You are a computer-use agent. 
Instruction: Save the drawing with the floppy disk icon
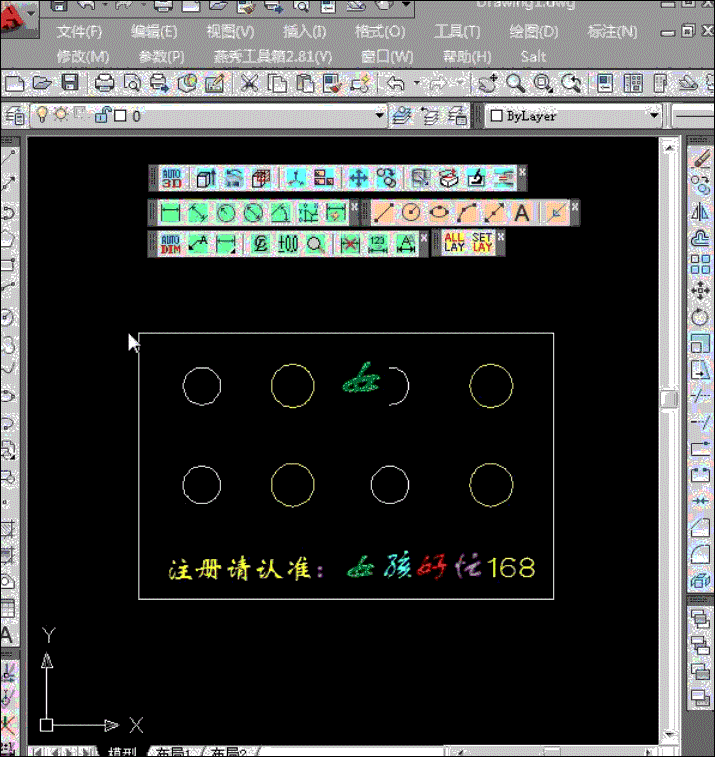point(70,83)
